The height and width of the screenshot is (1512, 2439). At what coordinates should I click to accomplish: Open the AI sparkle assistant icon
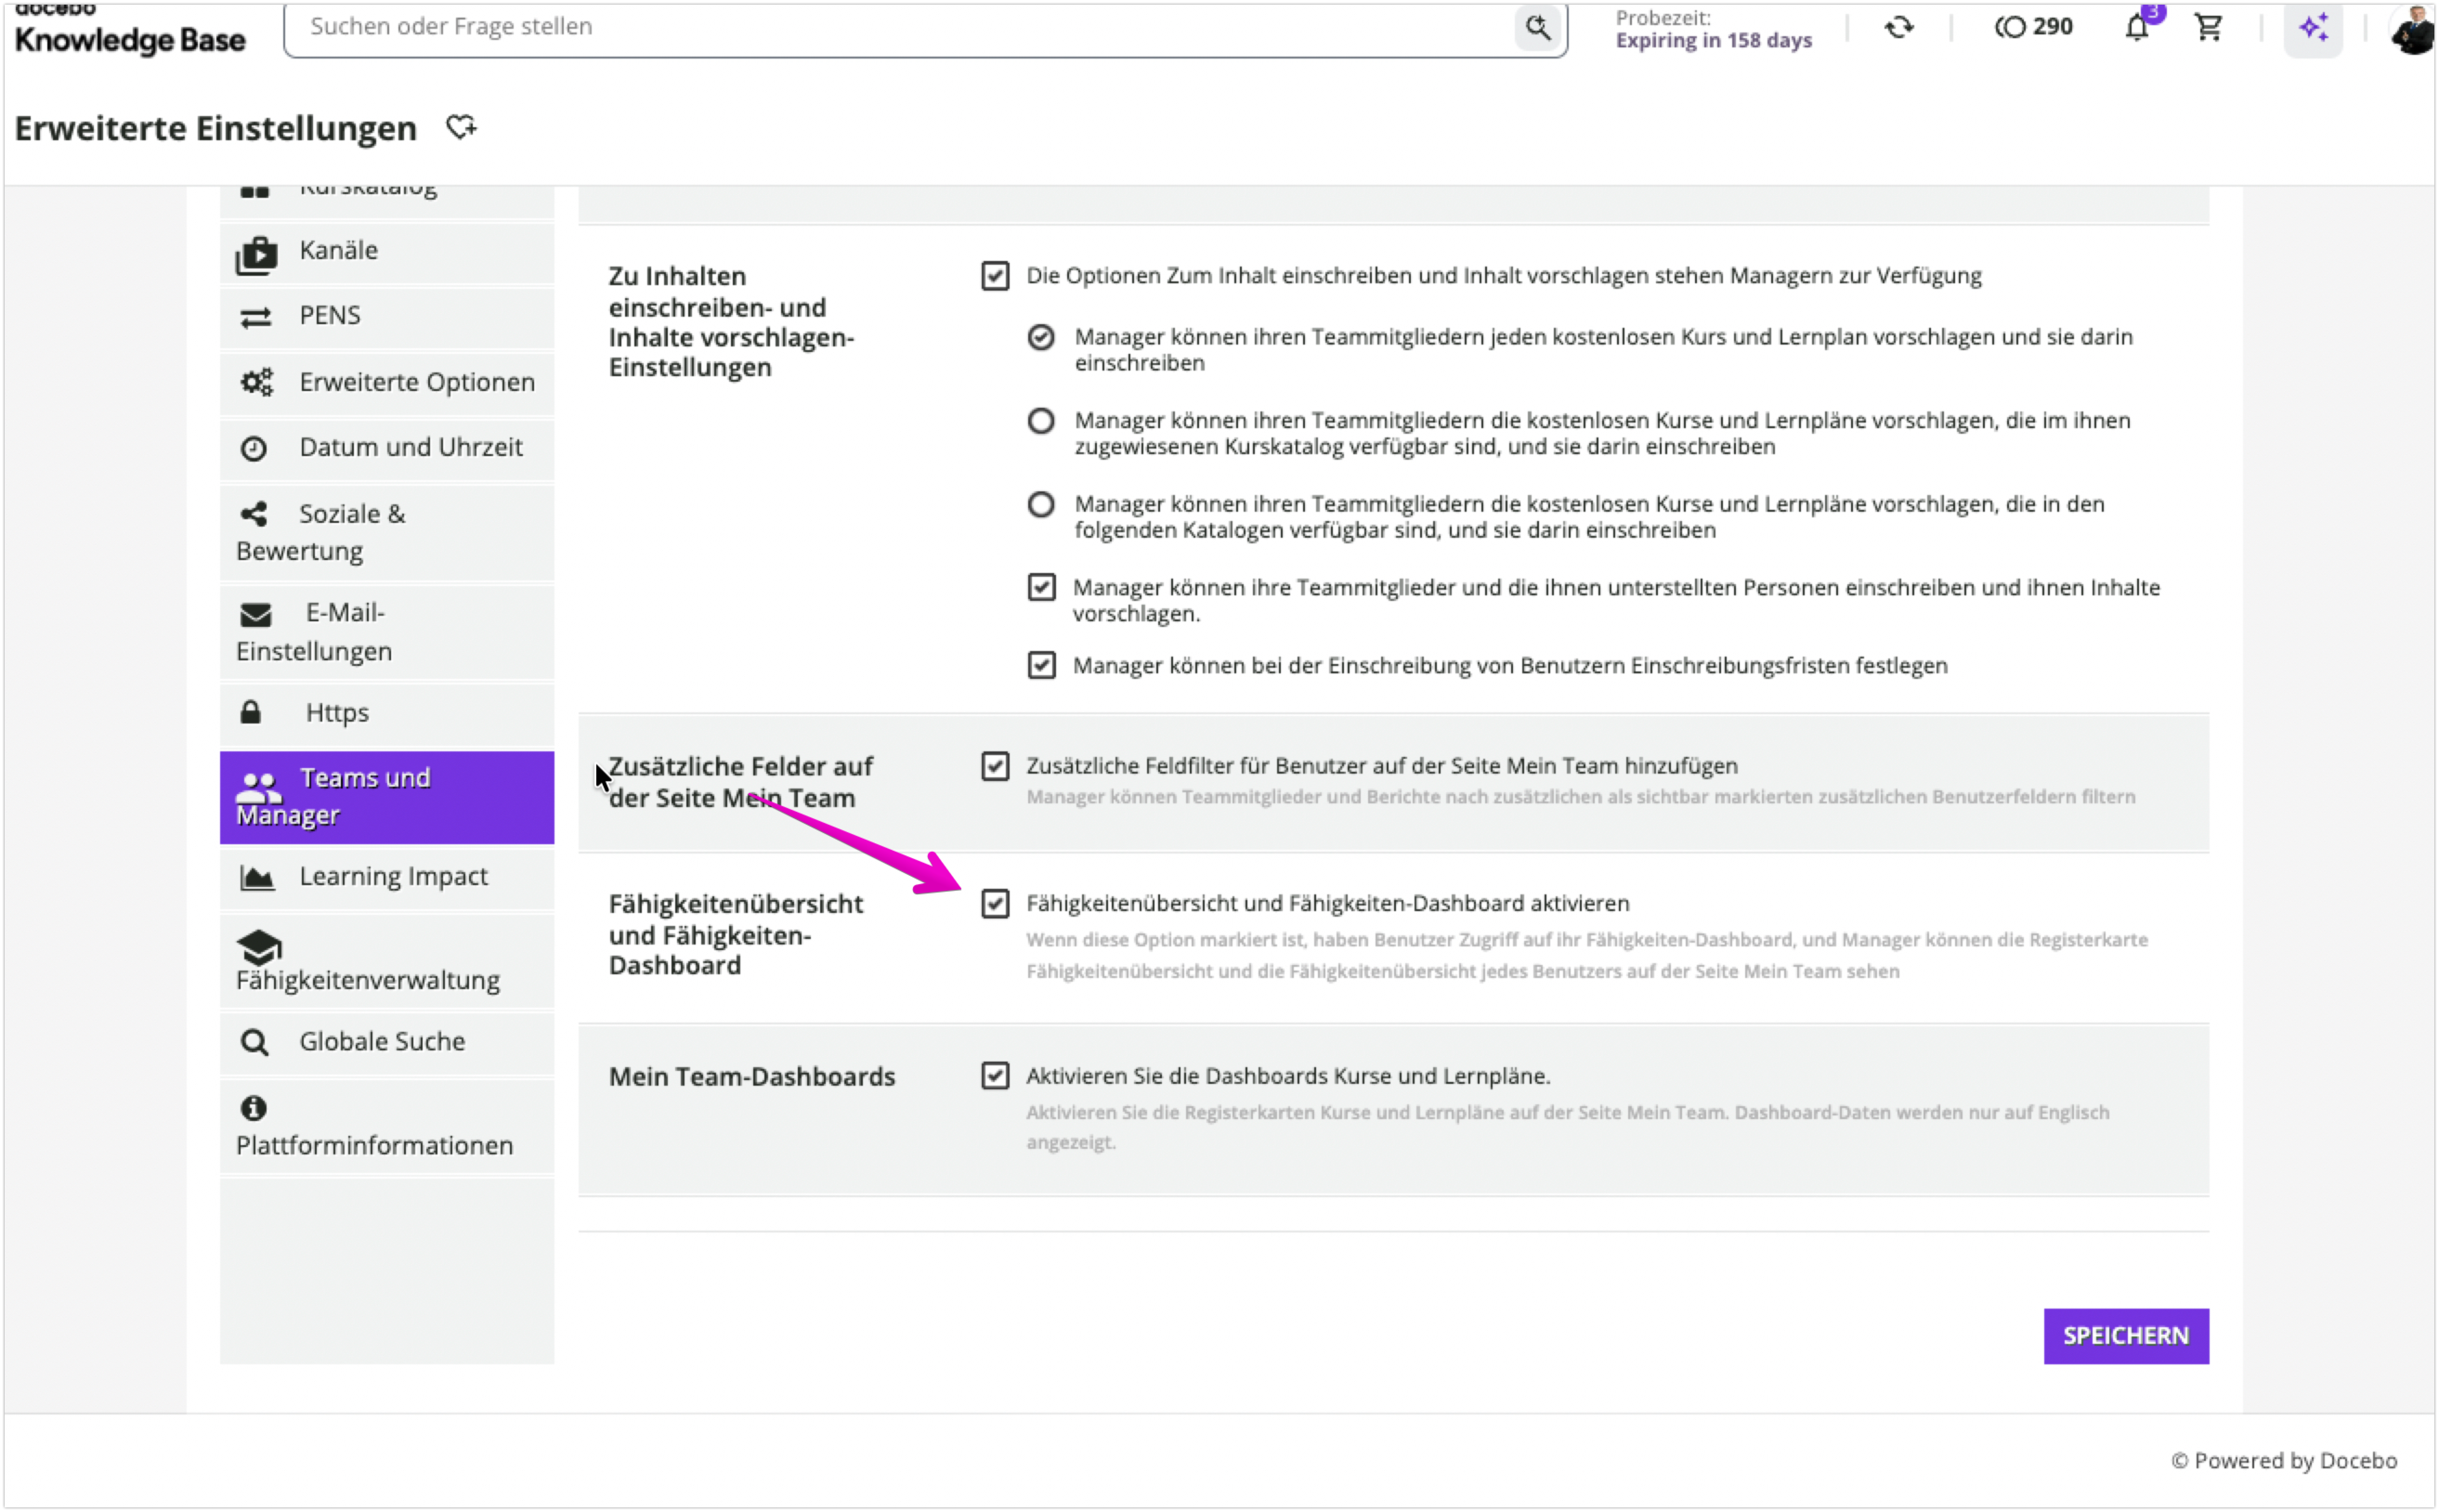2312,28
